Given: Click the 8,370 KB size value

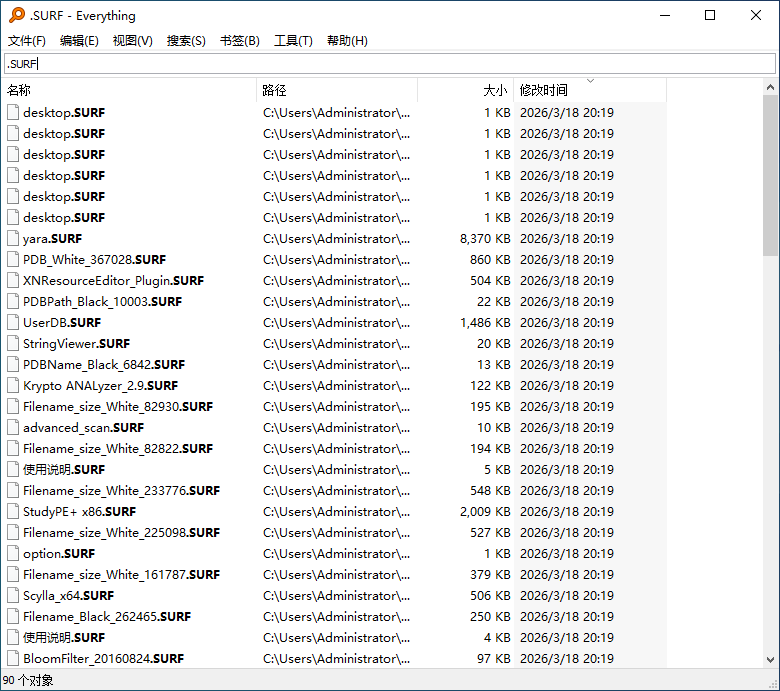Looking at the screenshot, I should [x=485, y=239].
